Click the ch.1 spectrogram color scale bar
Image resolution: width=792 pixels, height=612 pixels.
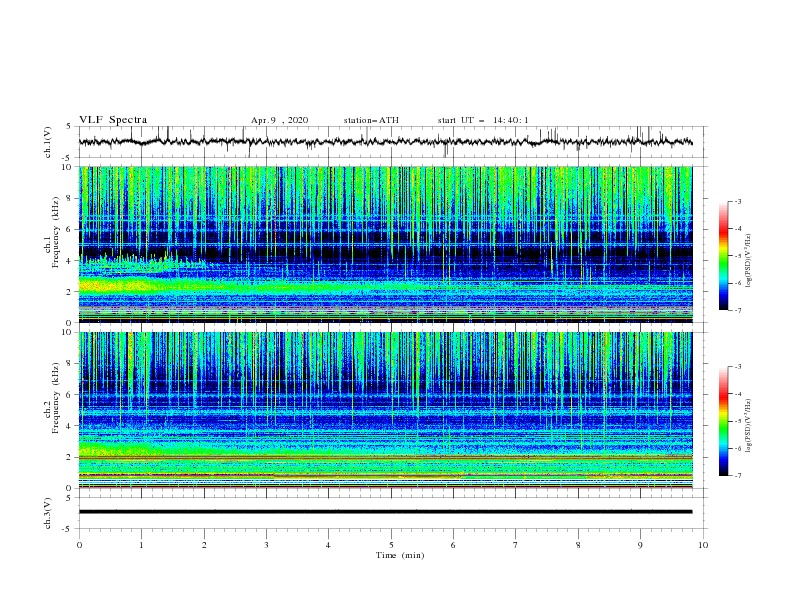[723, 255]
